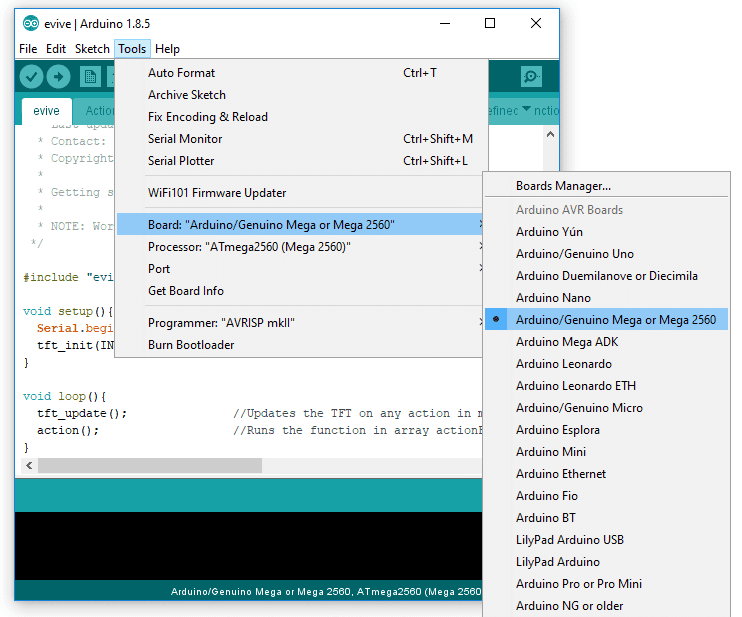This screenshot has width=742, height=617.
Task: Select Arduino Esplora board
Action: 606,430
